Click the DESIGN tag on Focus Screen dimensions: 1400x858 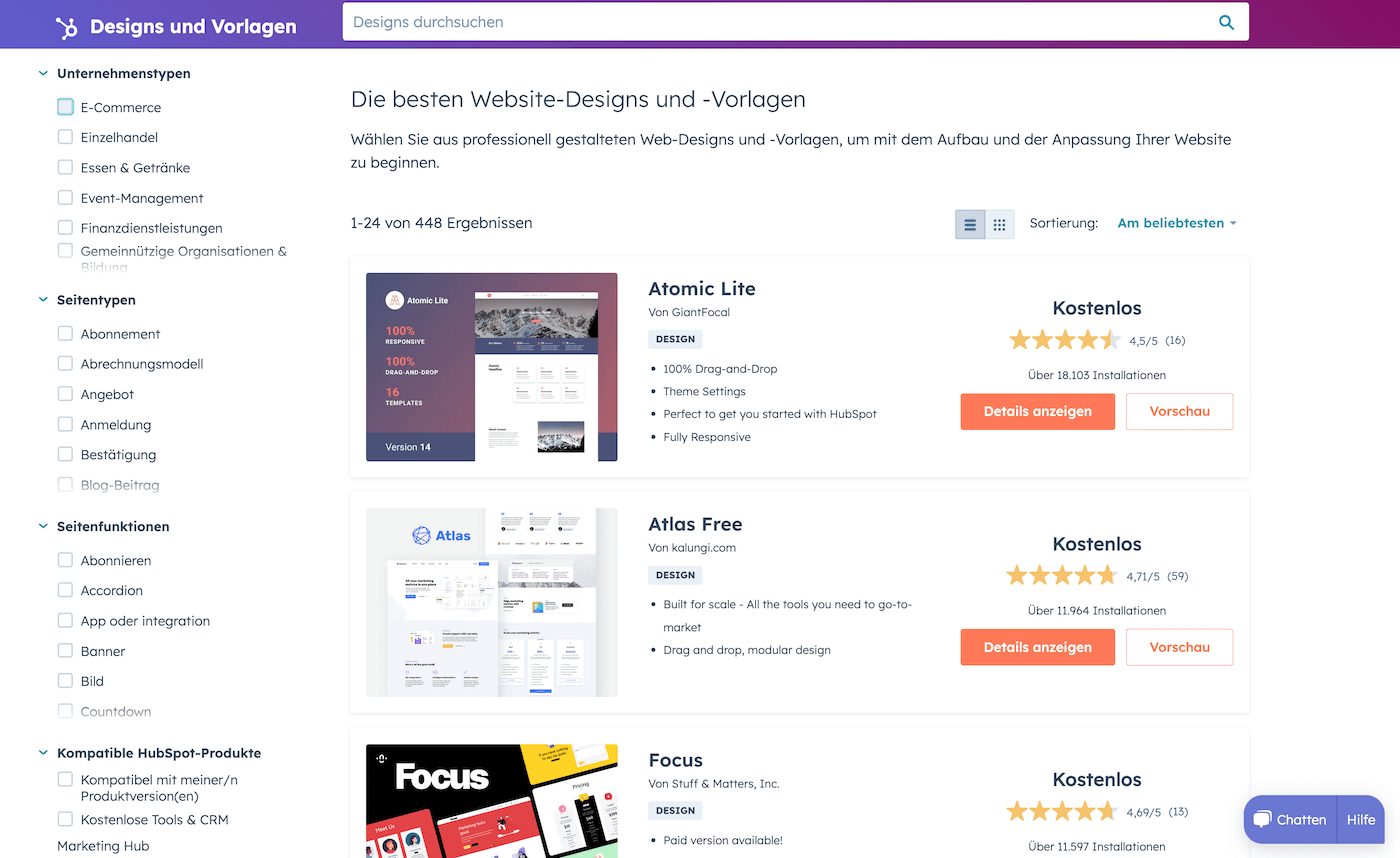pyautogui.click(x=675, y=811)
